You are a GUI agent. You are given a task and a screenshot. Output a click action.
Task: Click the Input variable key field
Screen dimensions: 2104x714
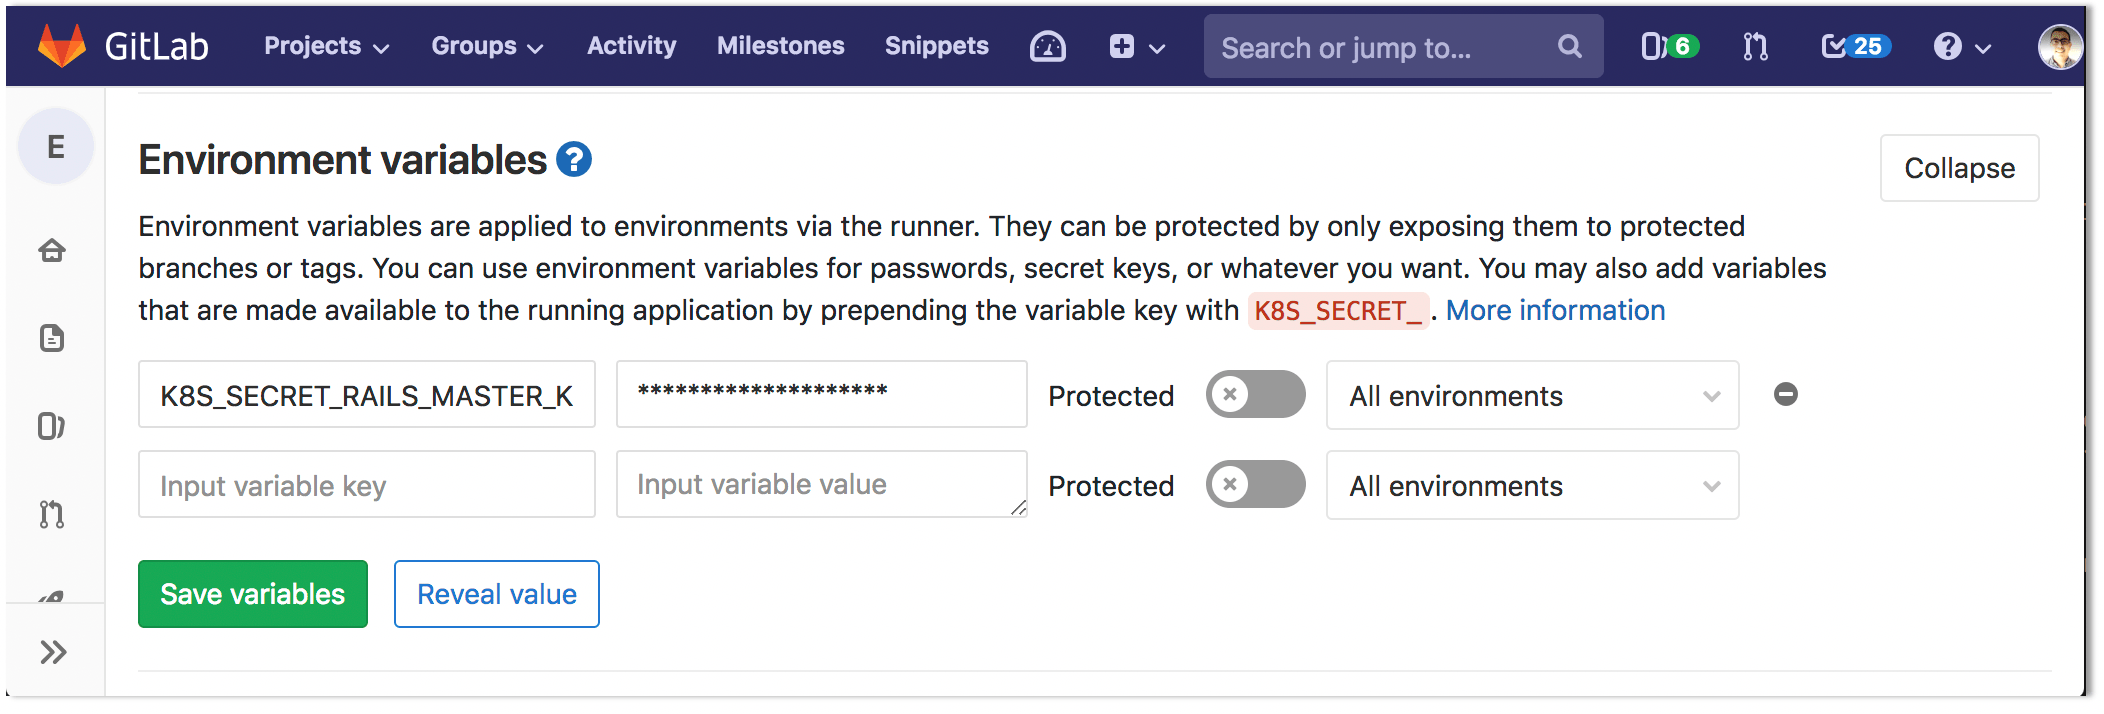367,485
